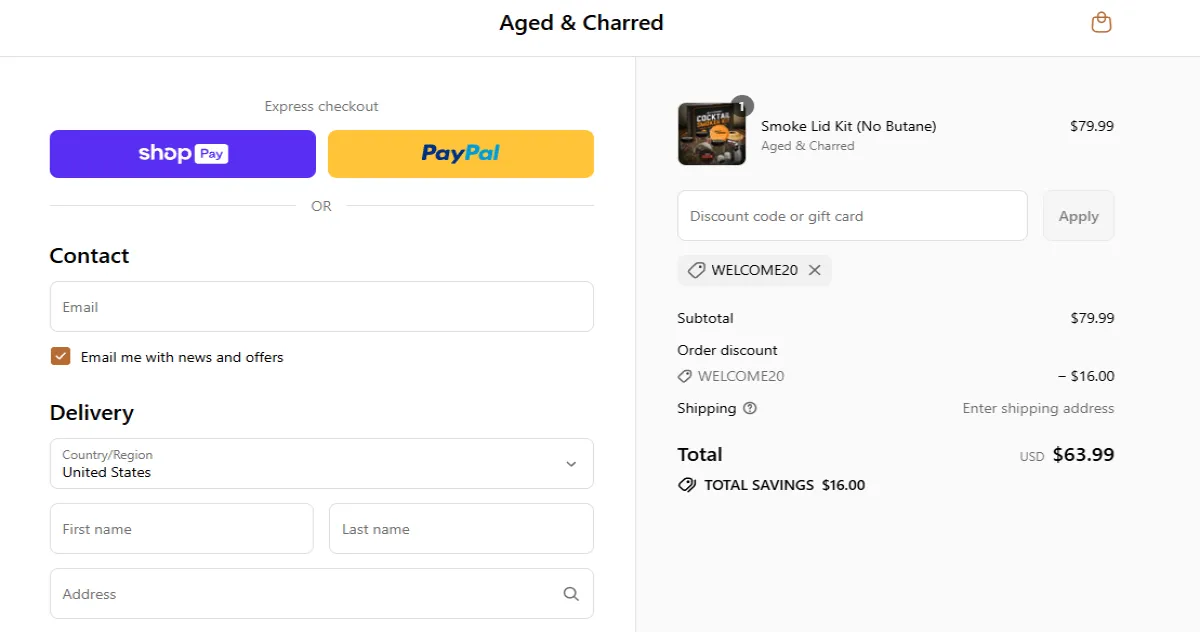Click the Smoke Lid Kit product thumbnail
Screen dimensions: 1200x632
pyautogui.click(x=712, y=133)
